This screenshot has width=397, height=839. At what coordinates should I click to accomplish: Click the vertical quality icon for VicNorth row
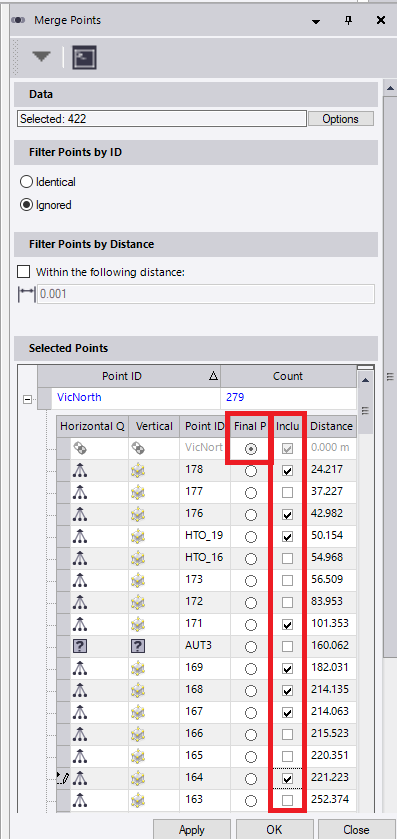coord(138,448)
